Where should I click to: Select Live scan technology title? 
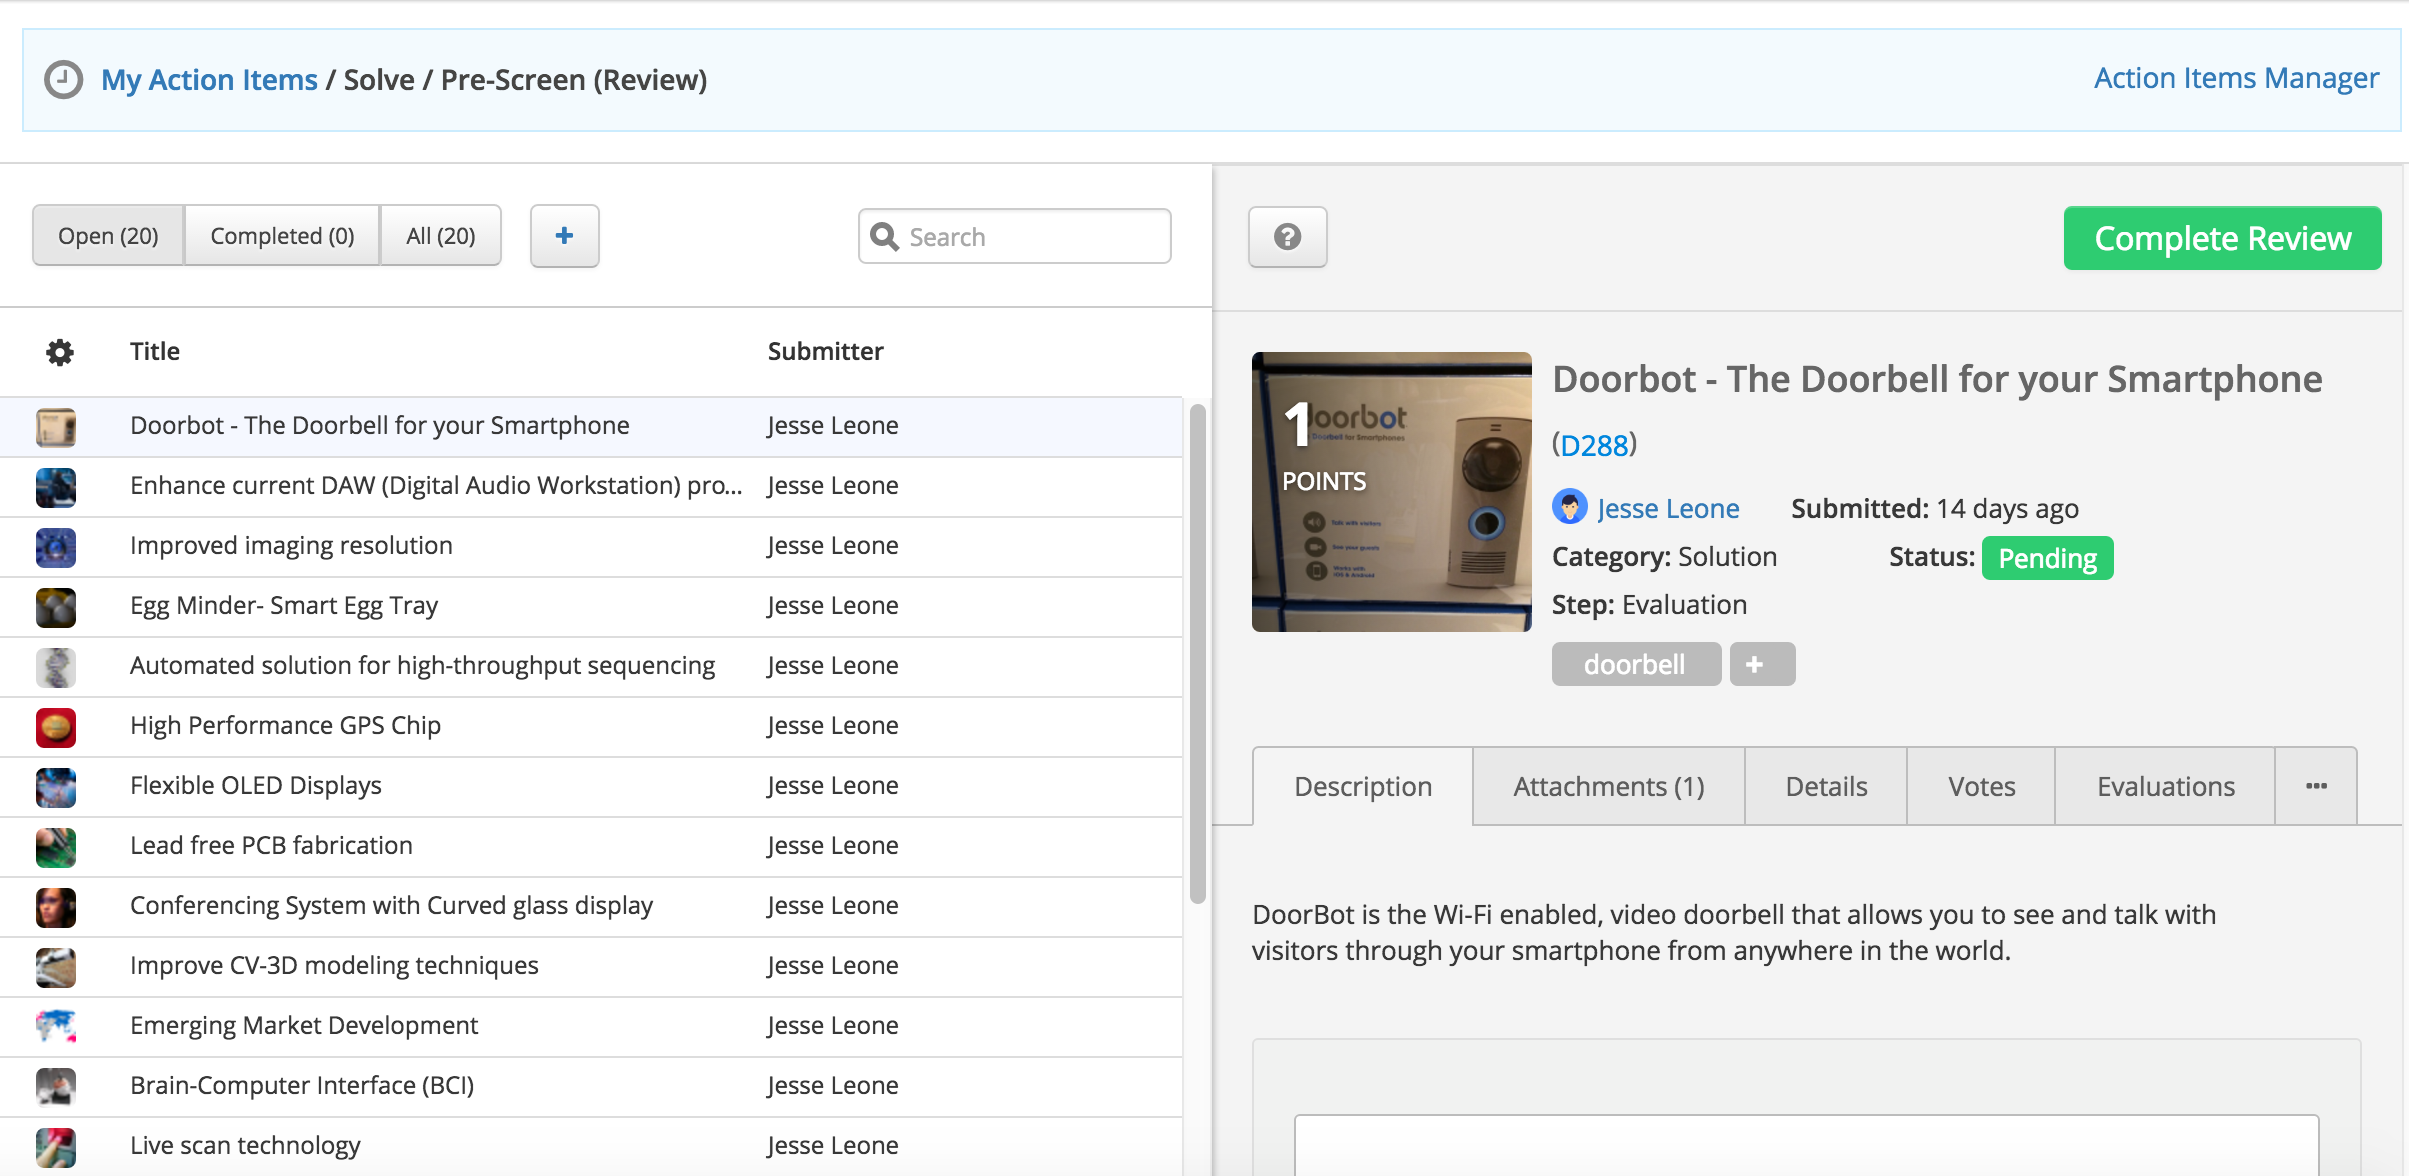point(245,1145)
